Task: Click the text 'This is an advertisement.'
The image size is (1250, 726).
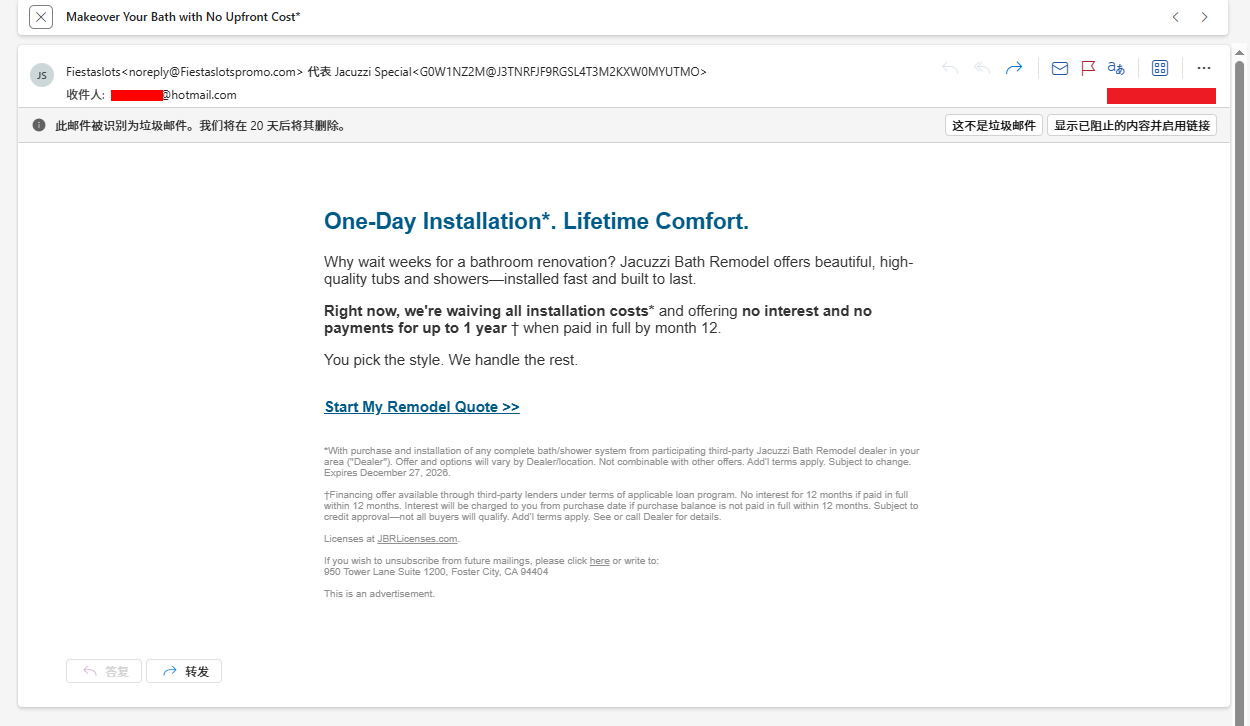Action: tap(379, 594)
